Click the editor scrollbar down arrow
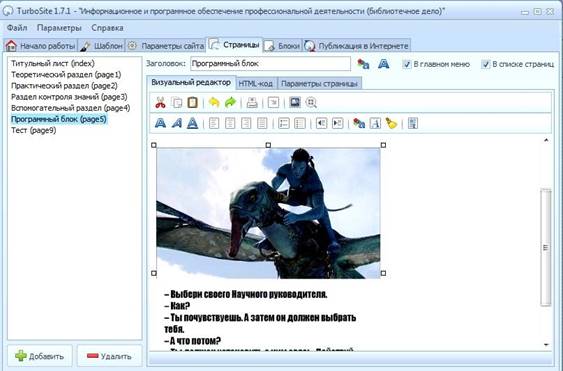Viewport: 563px width, 371px height. 546,345
